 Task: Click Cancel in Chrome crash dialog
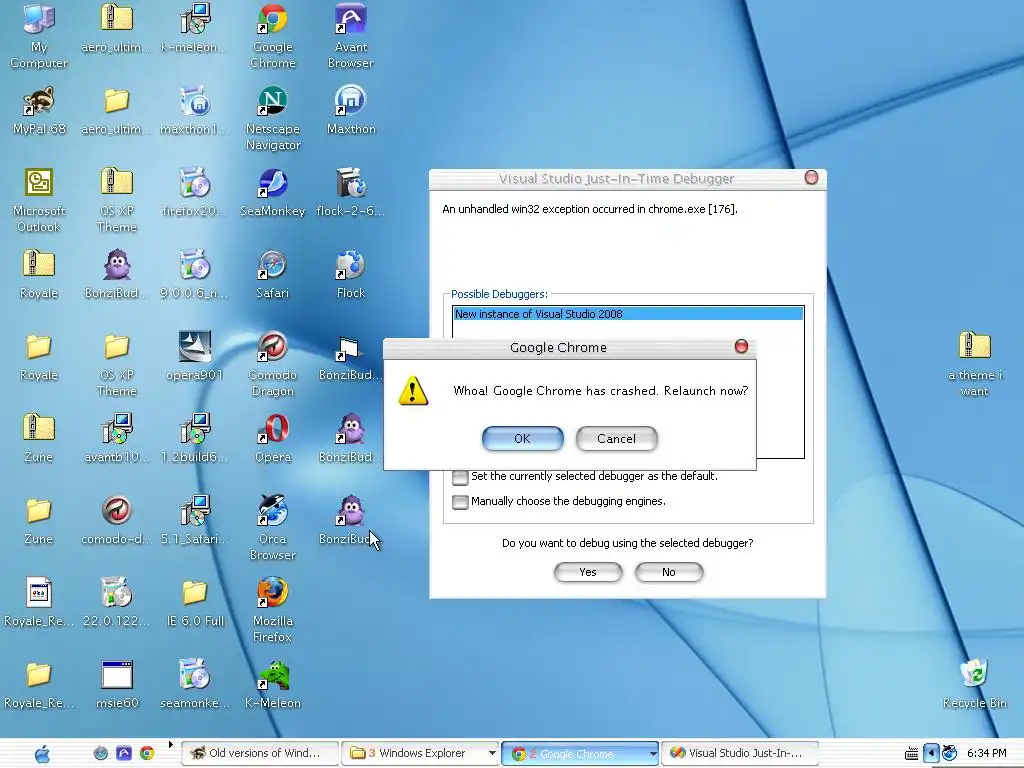(616, 439)
